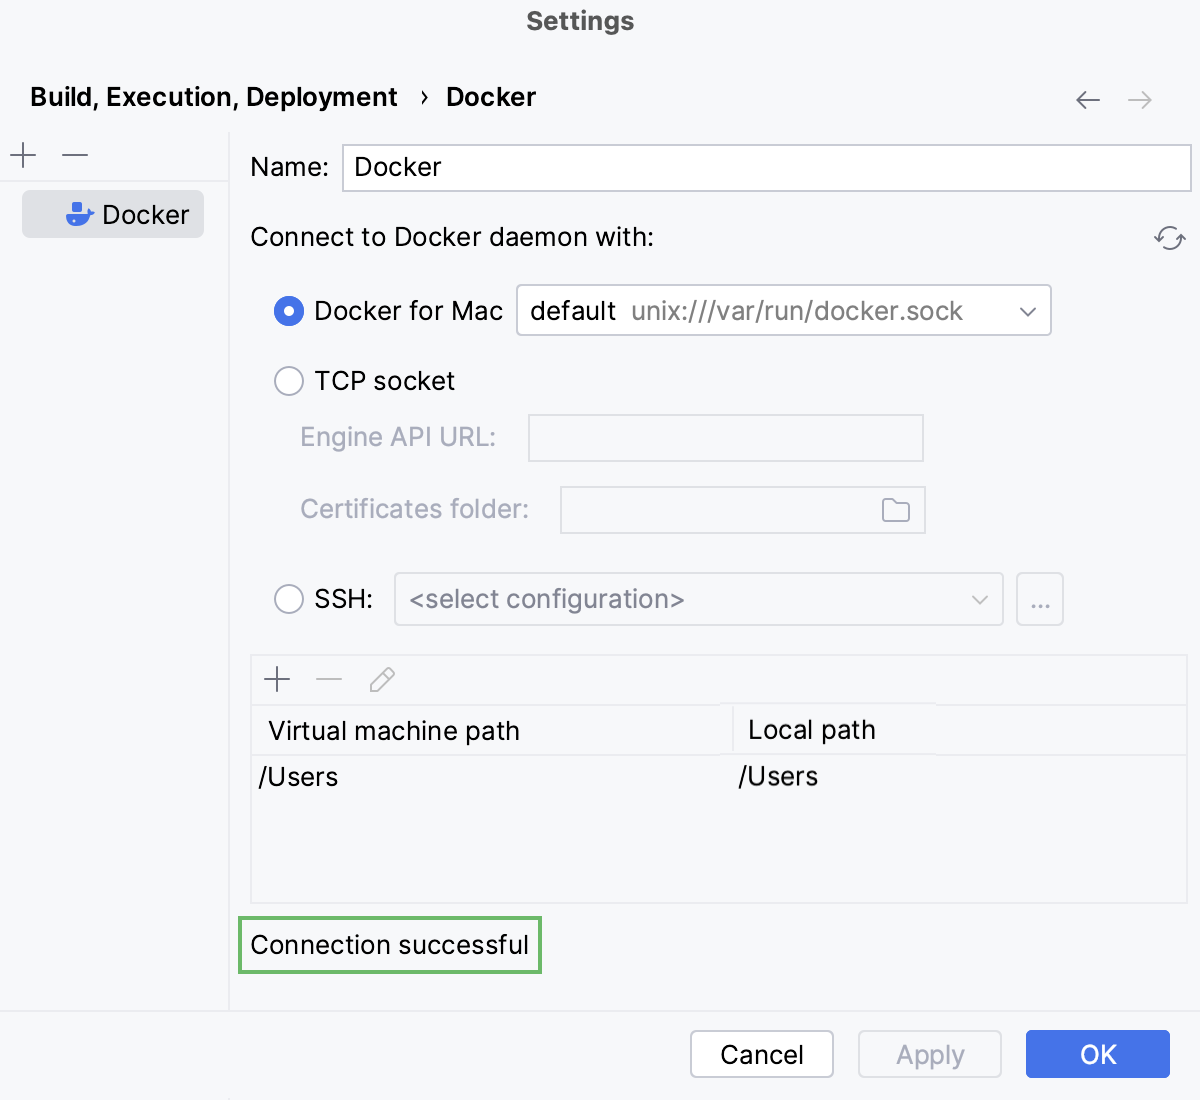Click the Docker whale icon in the sidebar

(80, 213)
